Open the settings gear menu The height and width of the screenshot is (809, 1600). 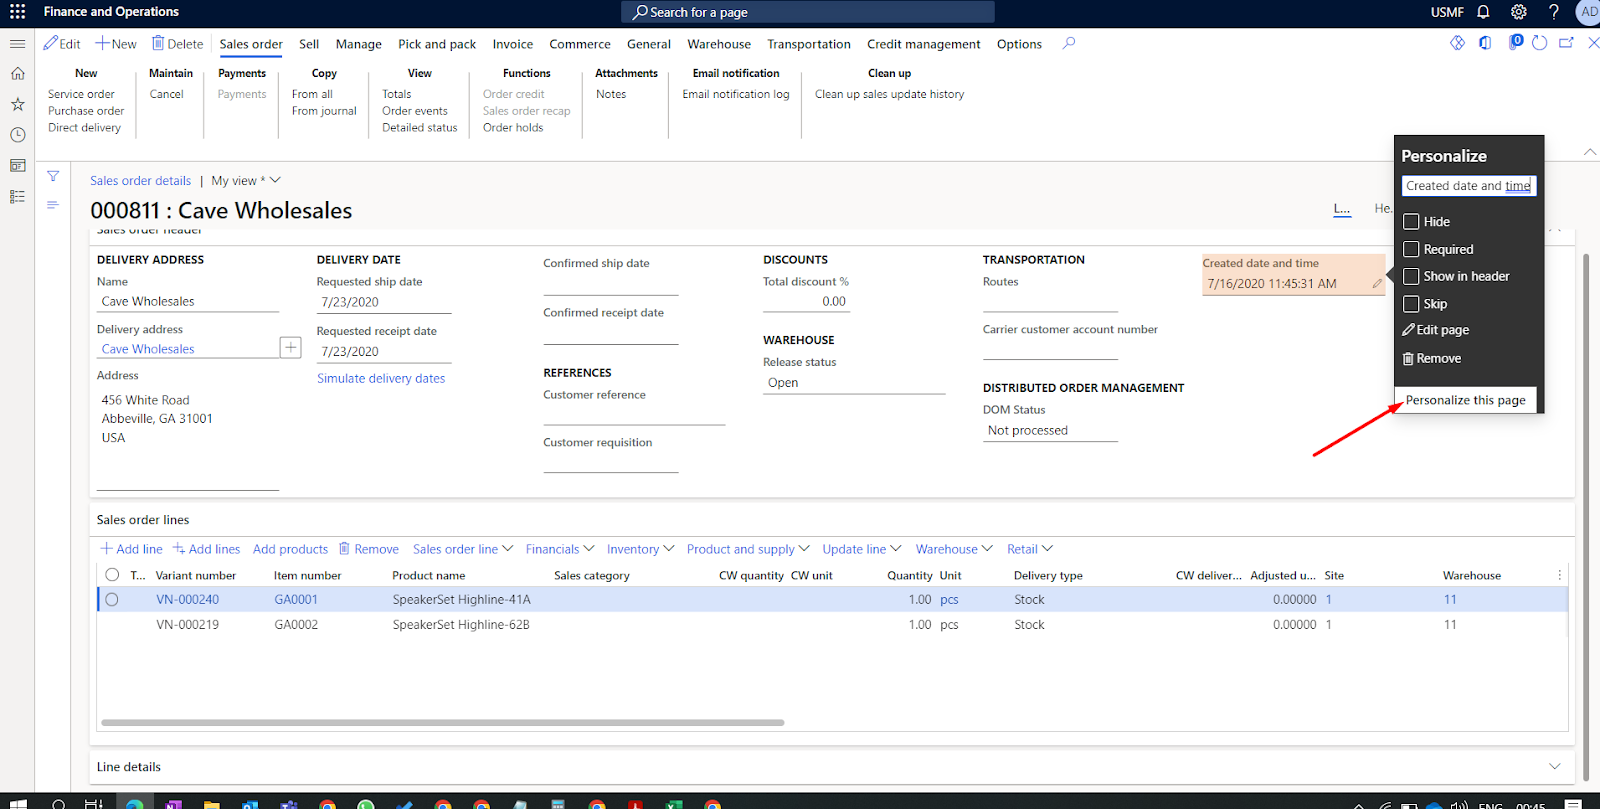[x=1519, y=12]
